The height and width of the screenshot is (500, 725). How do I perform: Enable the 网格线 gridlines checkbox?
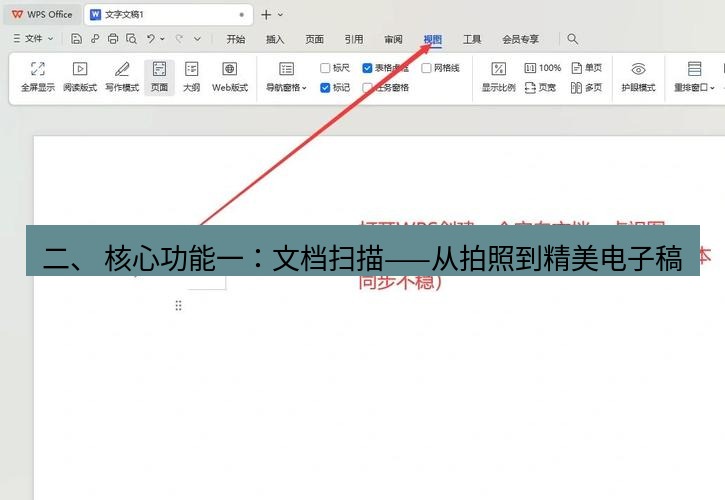(426, 68)
